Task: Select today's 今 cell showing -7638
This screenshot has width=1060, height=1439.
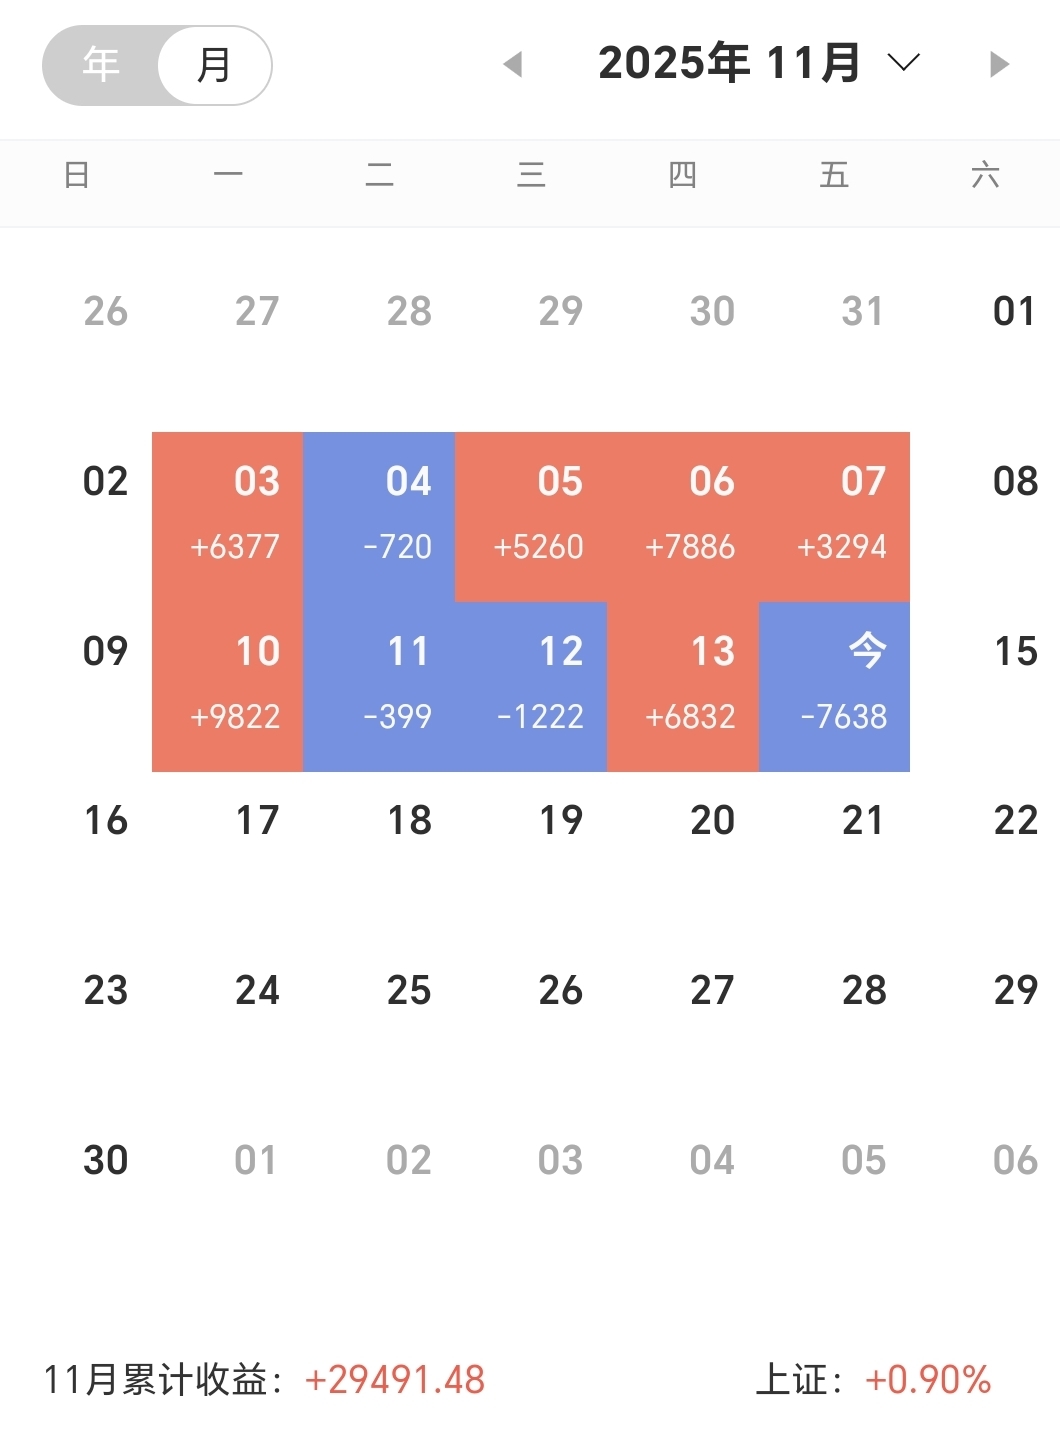Action: click(834, 687)
